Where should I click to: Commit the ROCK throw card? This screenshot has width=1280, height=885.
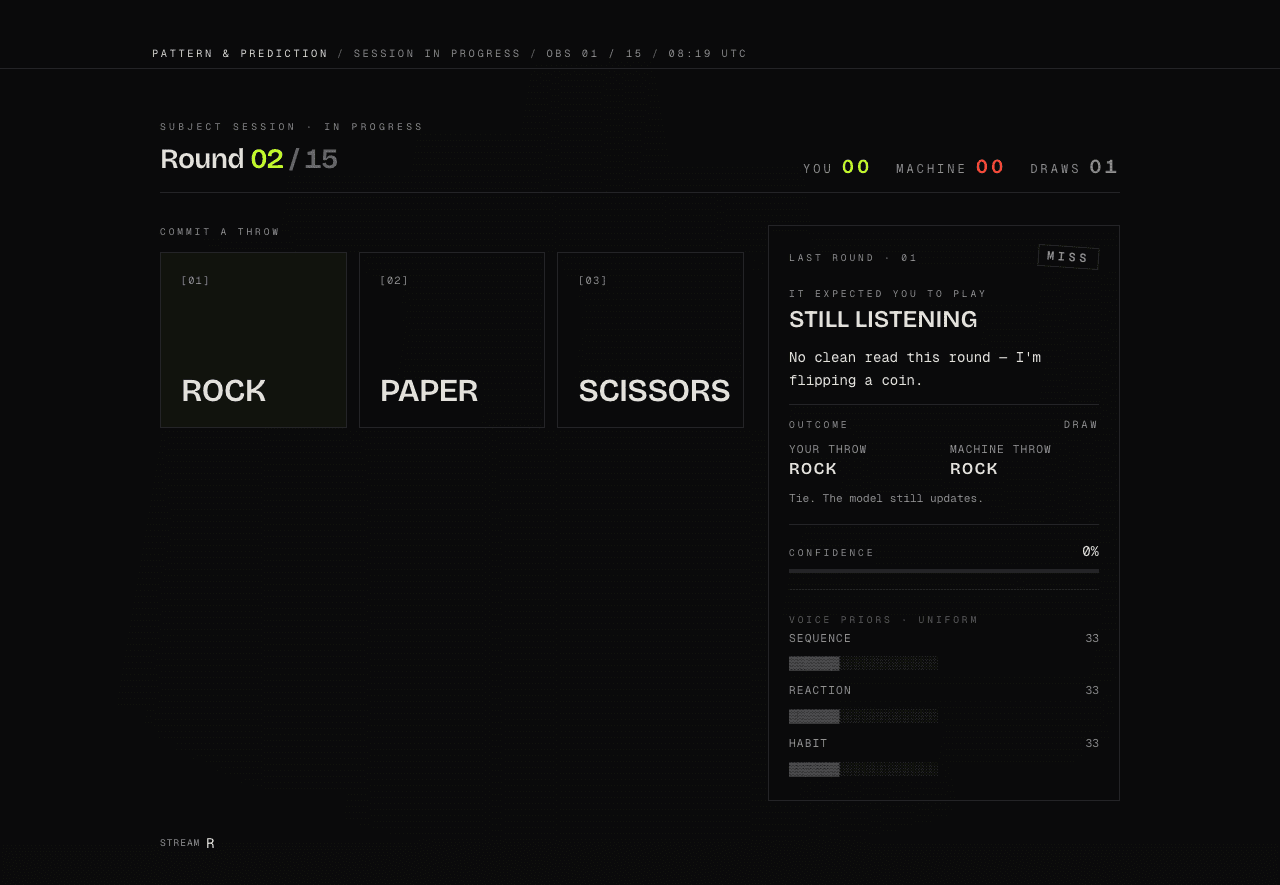(253, 340)
